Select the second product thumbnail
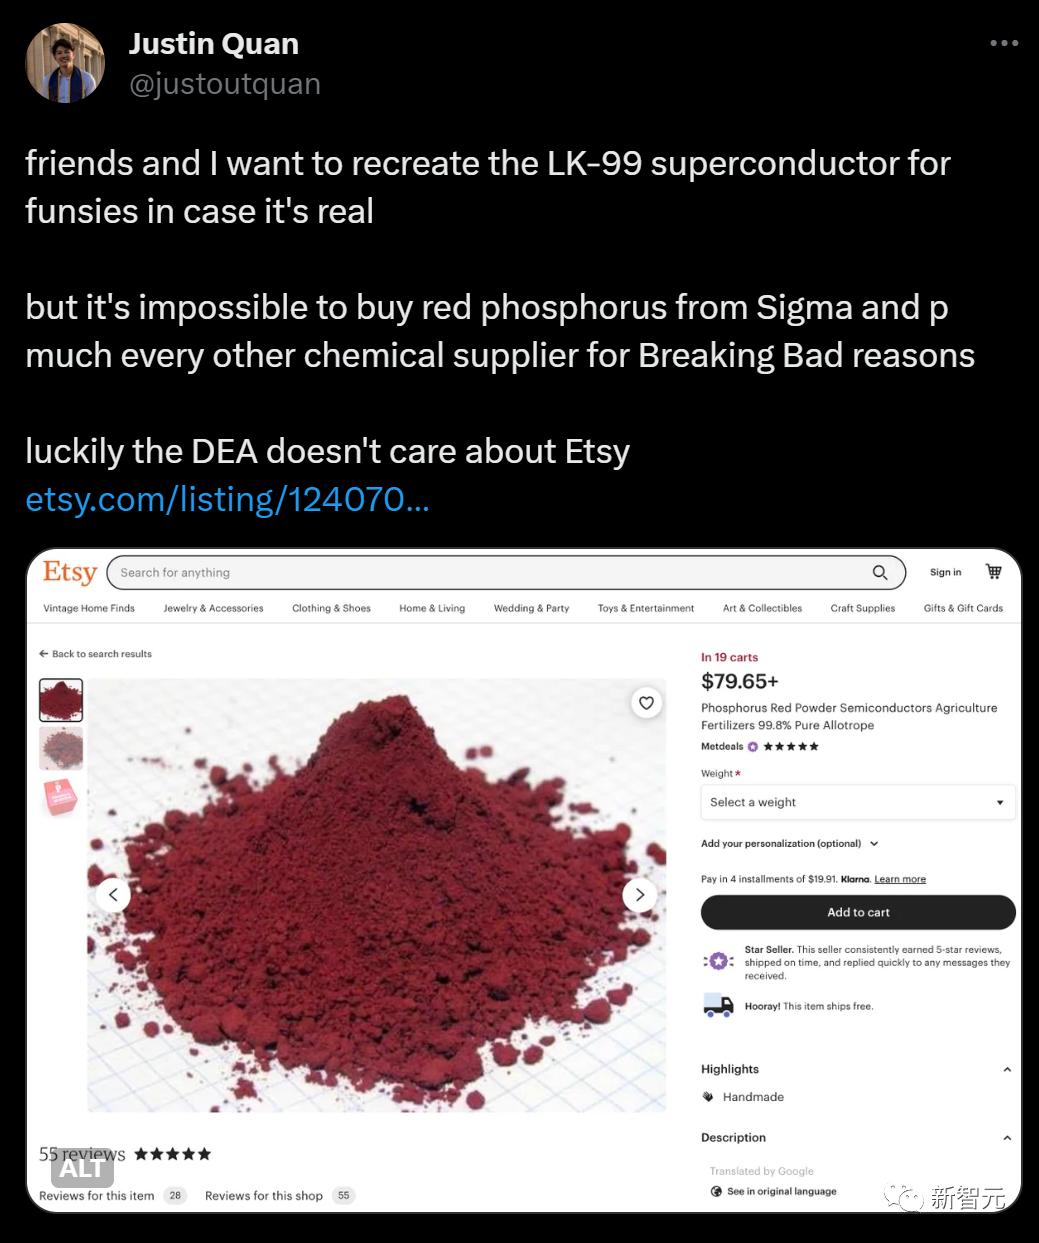Viewport: 1039px width, 1243px height. click(x=61, y=748)
